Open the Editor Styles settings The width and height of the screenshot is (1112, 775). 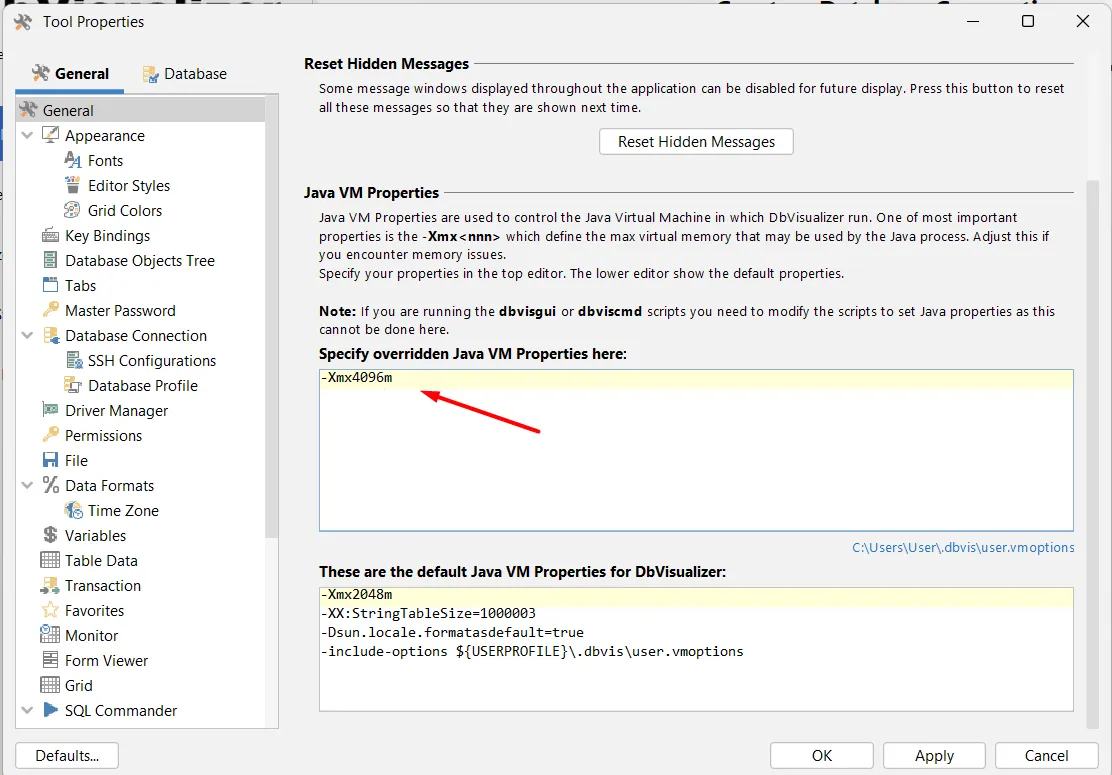[129, 185]
